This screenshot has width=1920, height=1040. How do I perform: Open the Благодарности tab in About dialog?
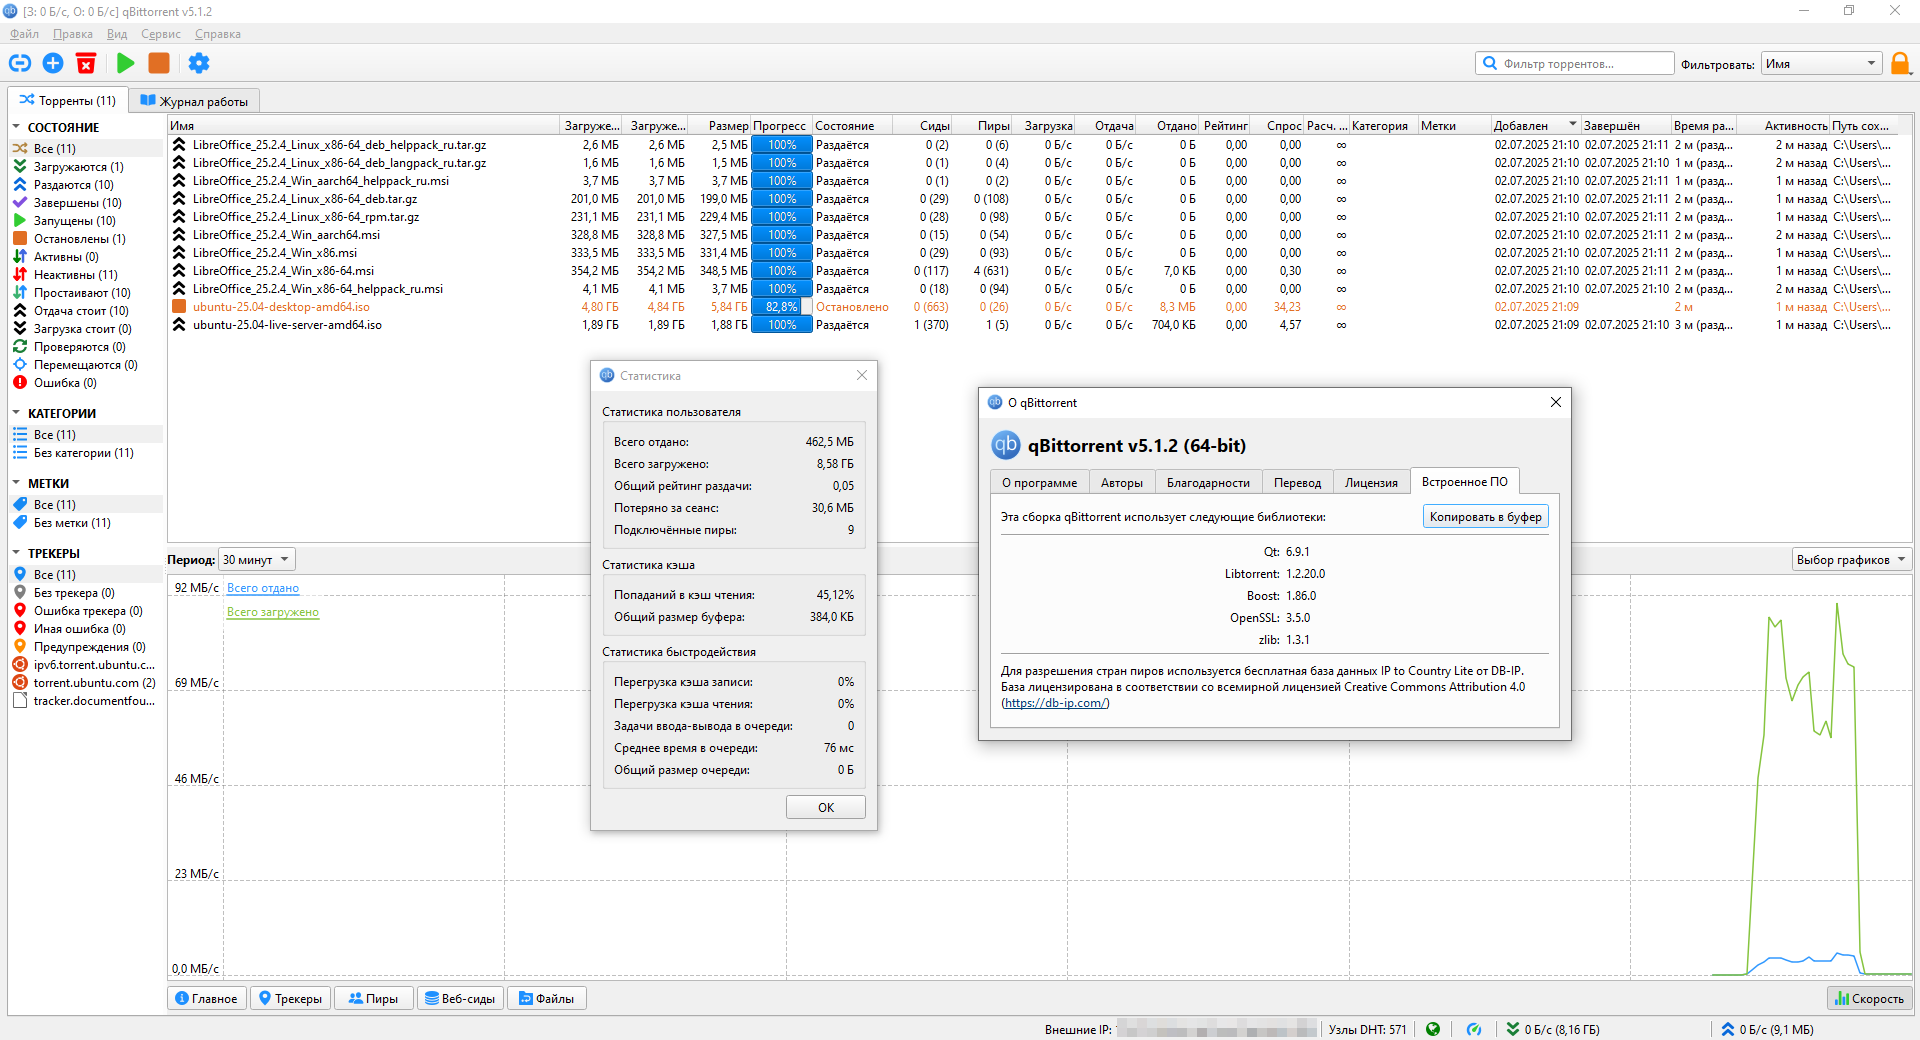1208,482
